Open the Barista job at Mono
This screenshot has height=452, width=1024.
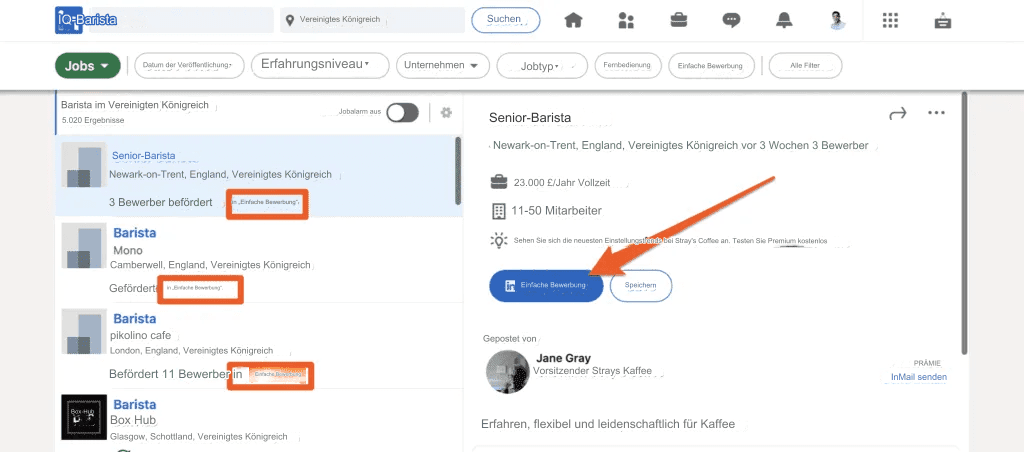coord(135,233)
